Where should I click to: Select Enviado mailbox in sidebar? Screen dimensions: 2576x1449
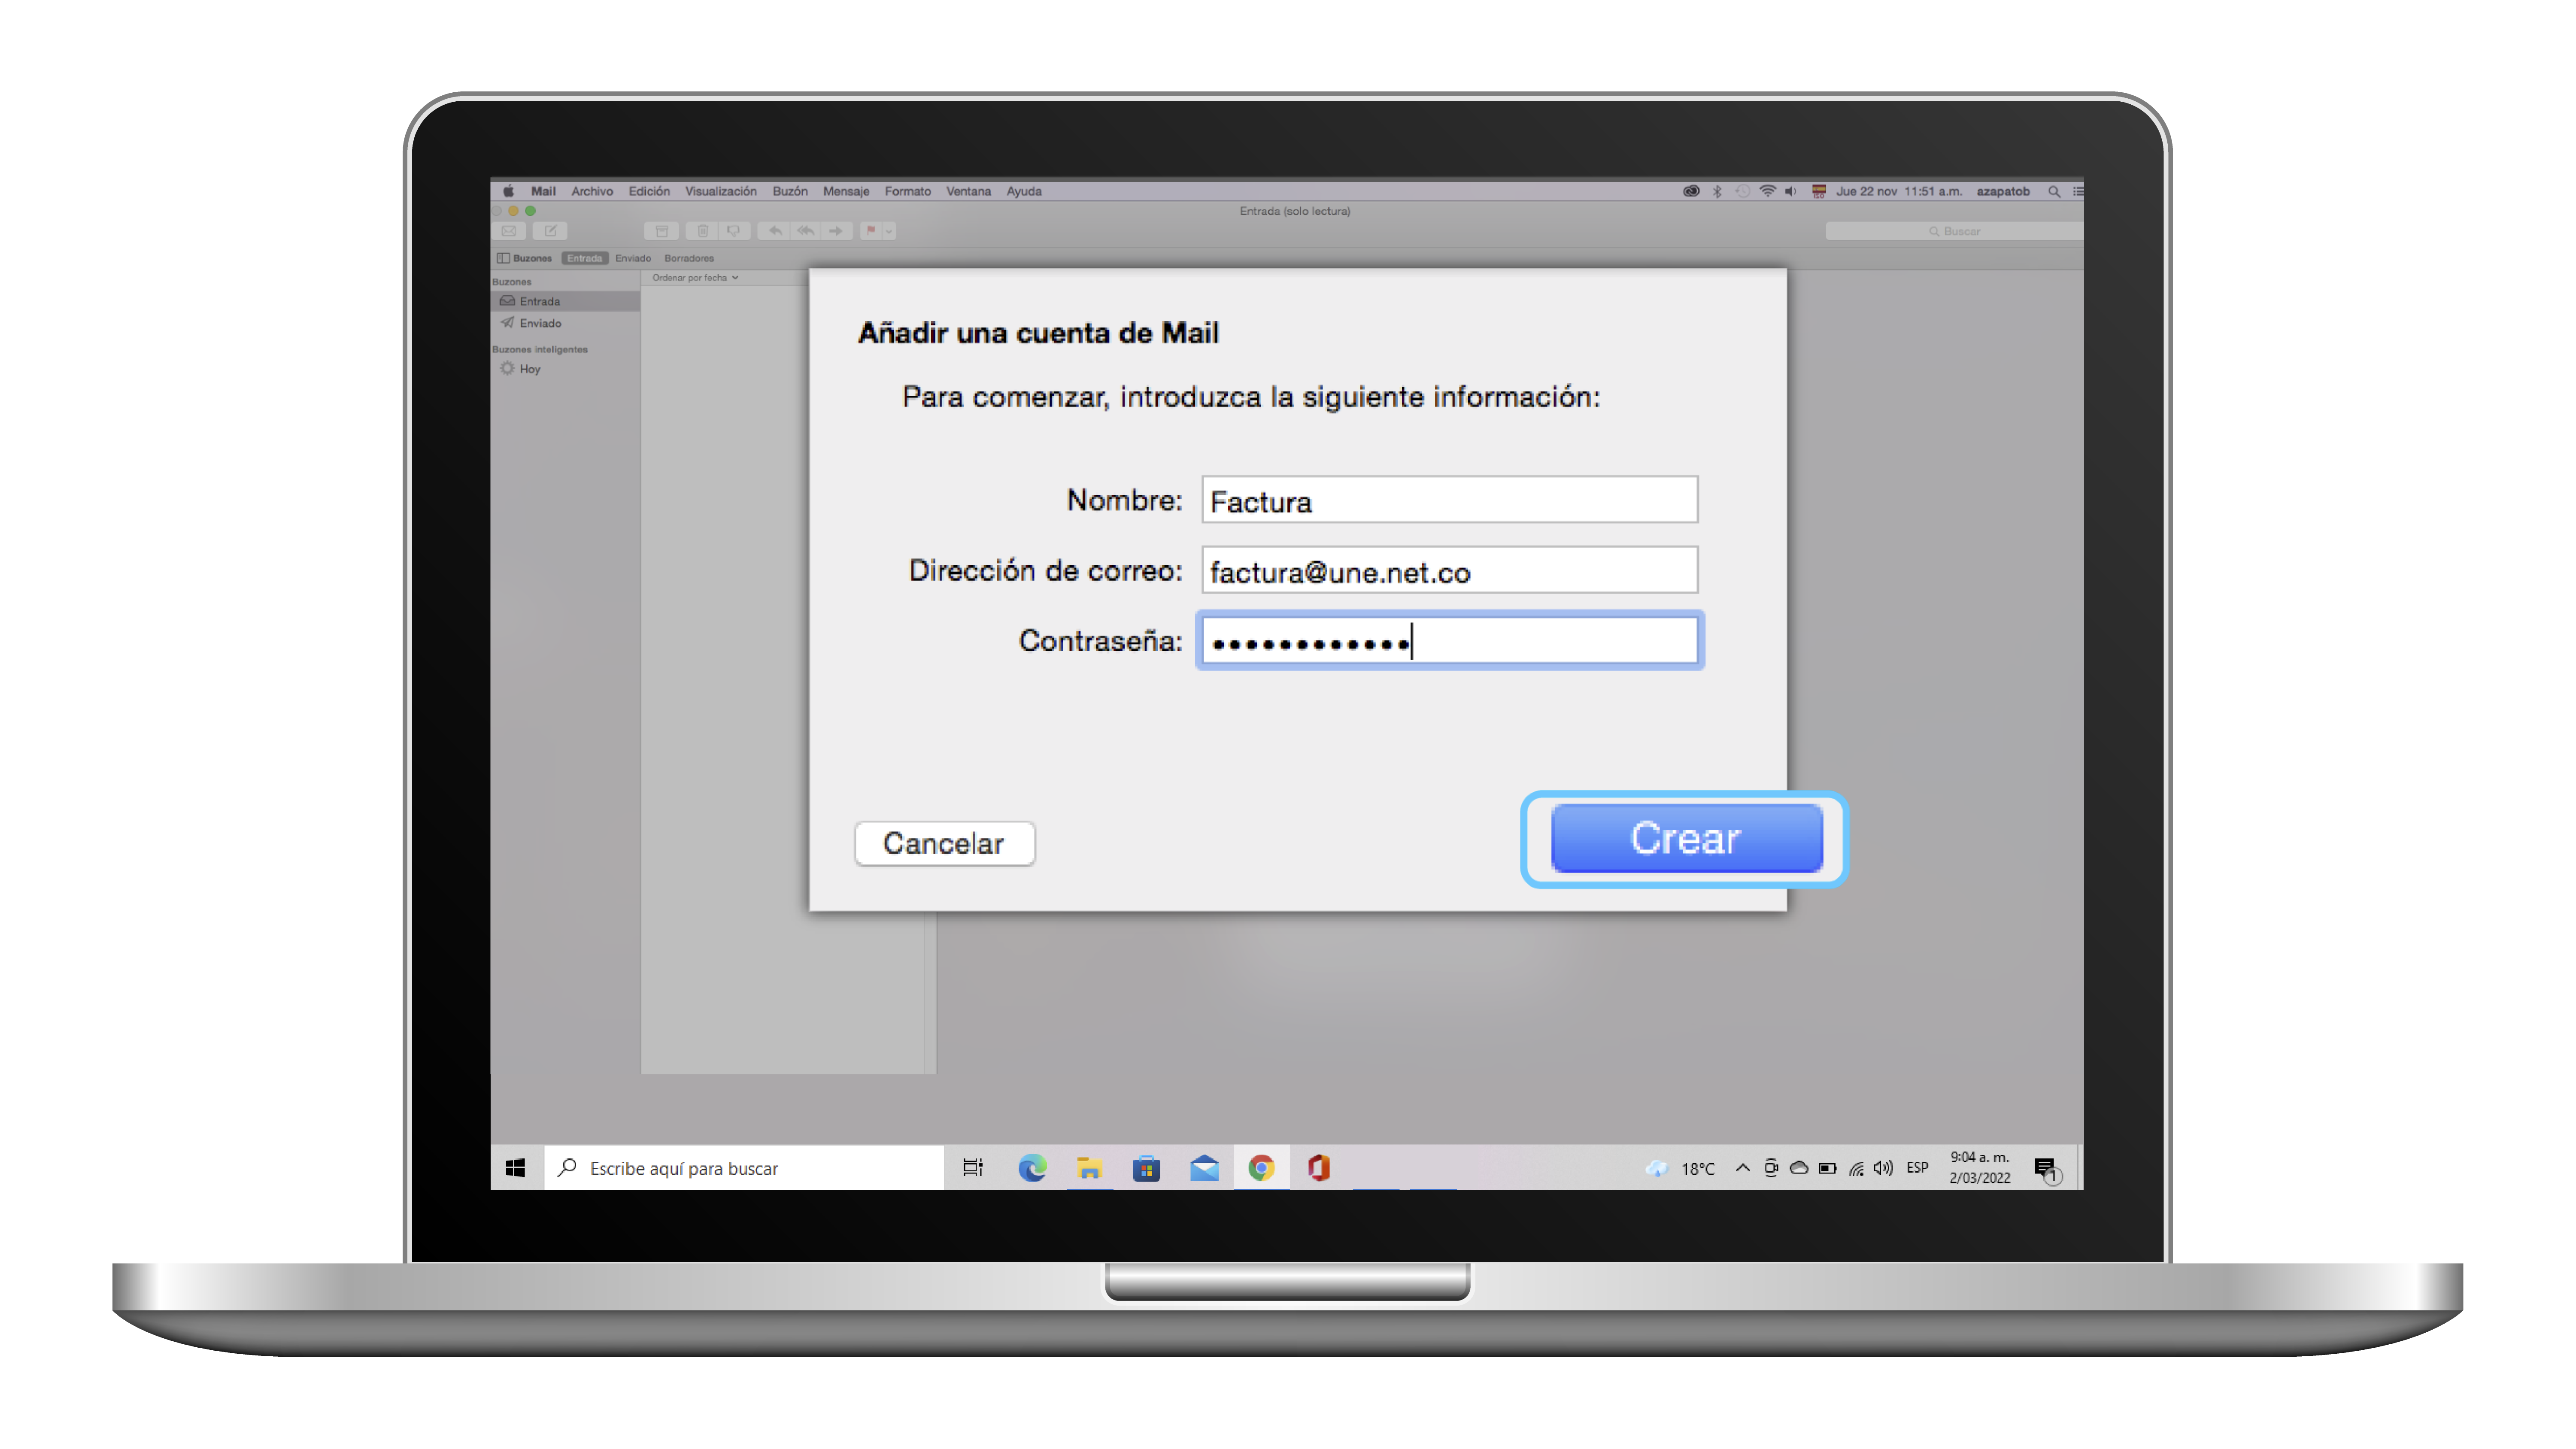click(565, 323)
